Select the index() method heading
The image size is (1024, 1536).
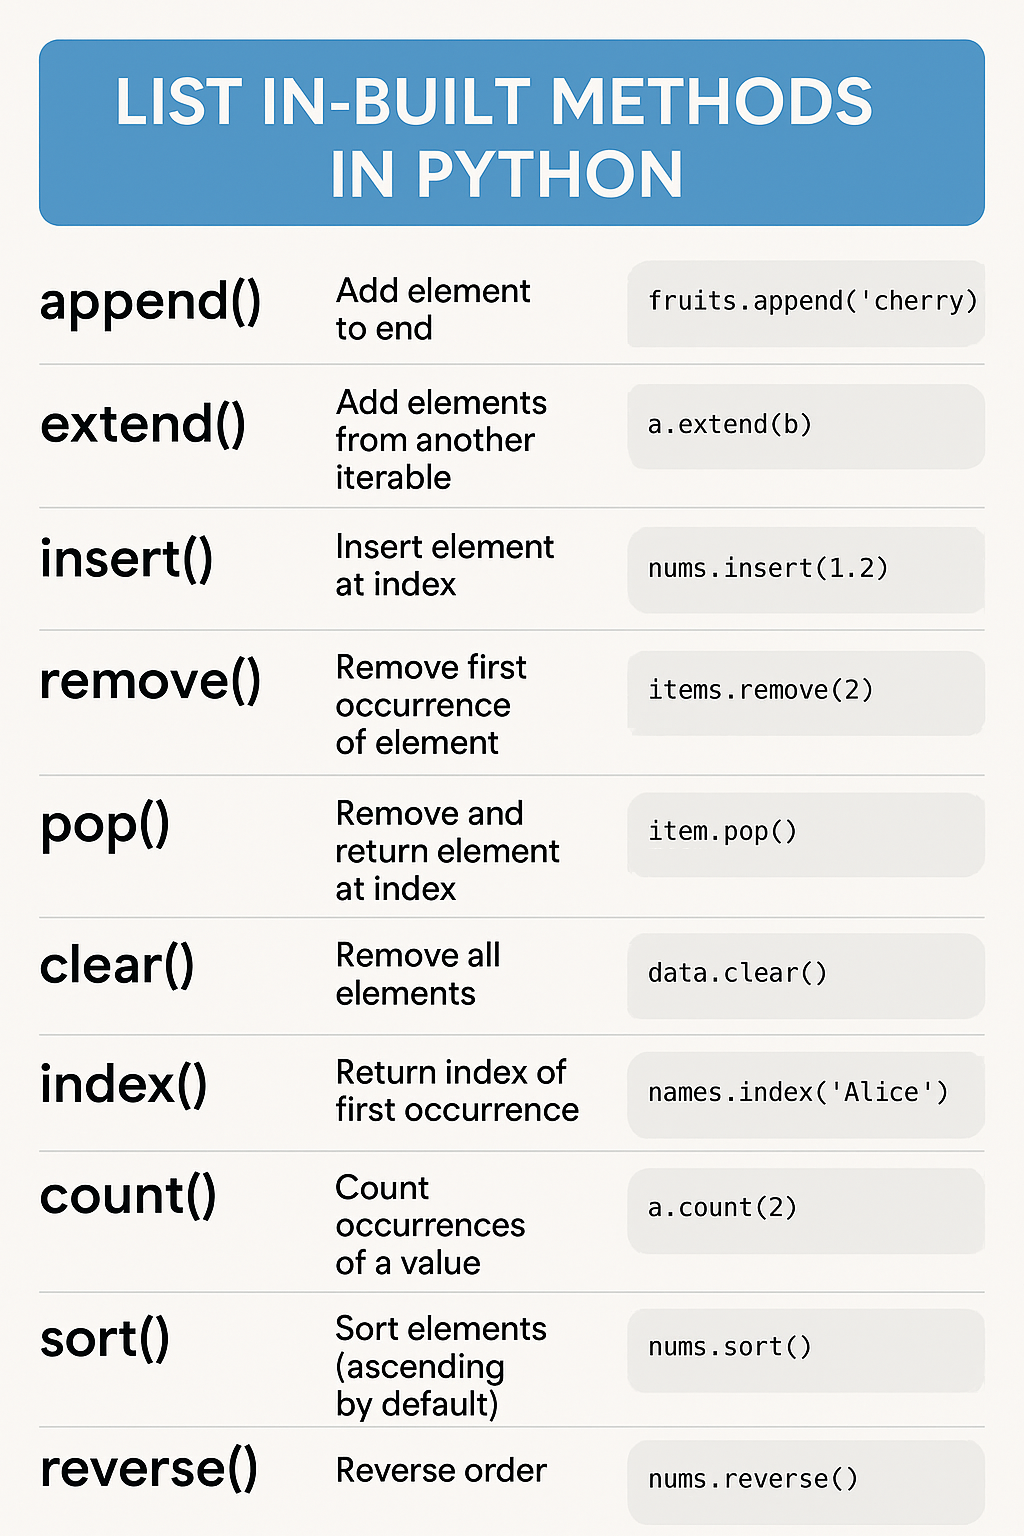pos(124,1084)
